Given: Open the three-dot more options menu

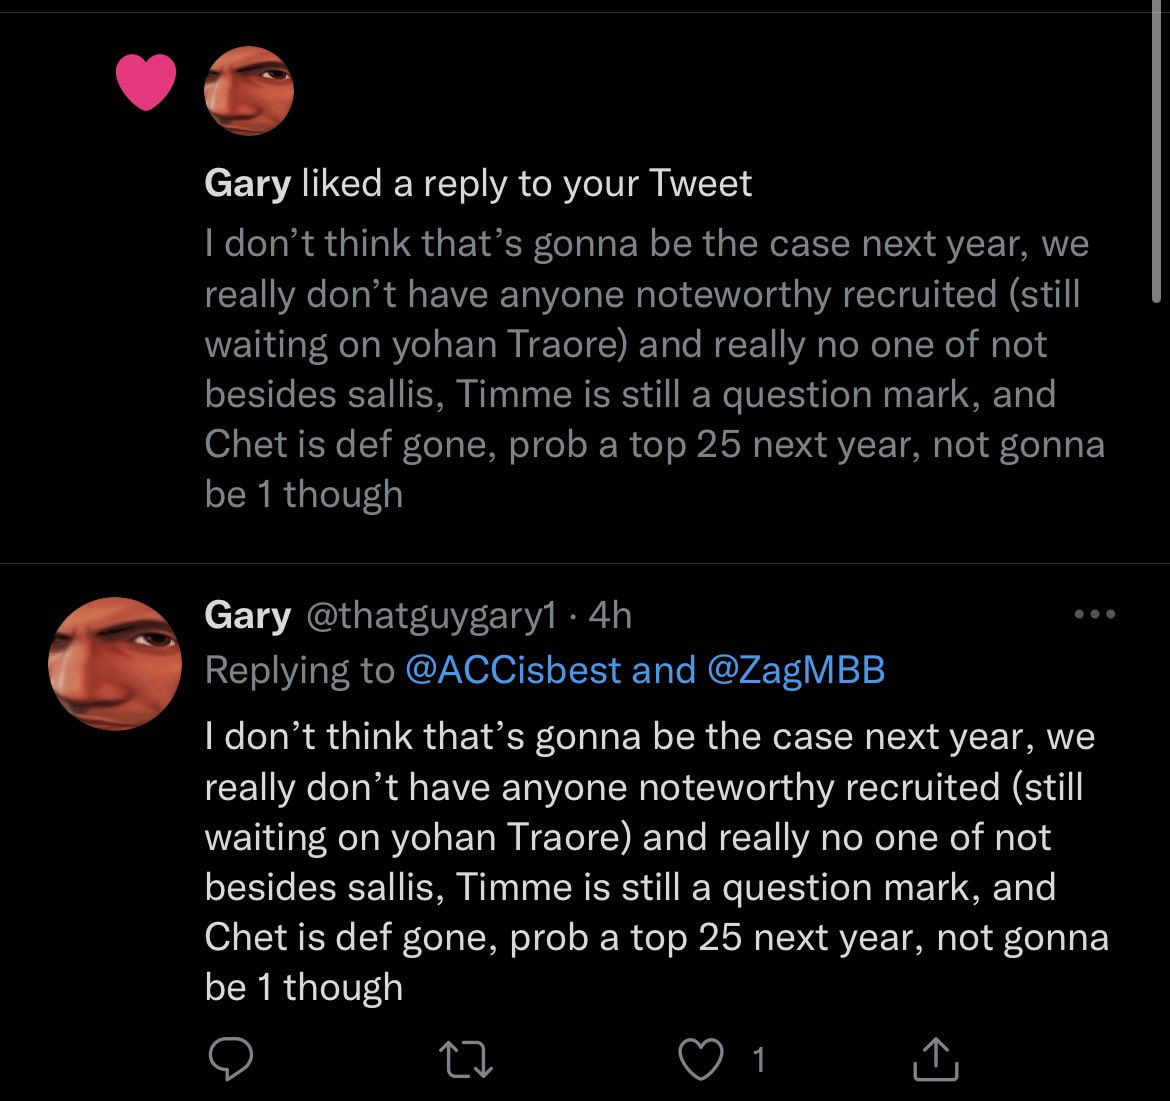Looking at the screenshot, I should point(1095,615).
